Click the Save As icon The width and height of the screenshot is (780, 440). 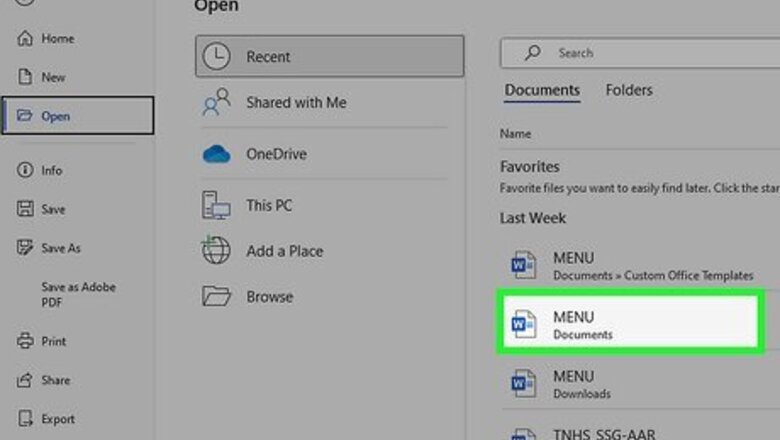pyautogui.click(x=25, y=247)
